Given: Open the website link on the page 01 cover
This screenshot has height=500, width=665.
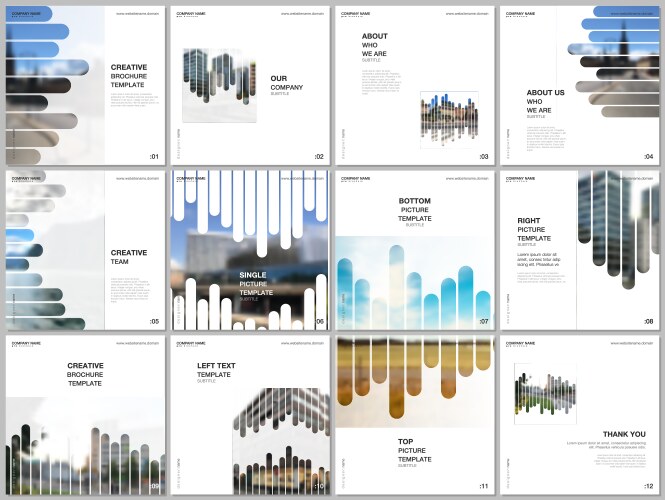Looking at the screenshot, I should click(x=138, y=14).
